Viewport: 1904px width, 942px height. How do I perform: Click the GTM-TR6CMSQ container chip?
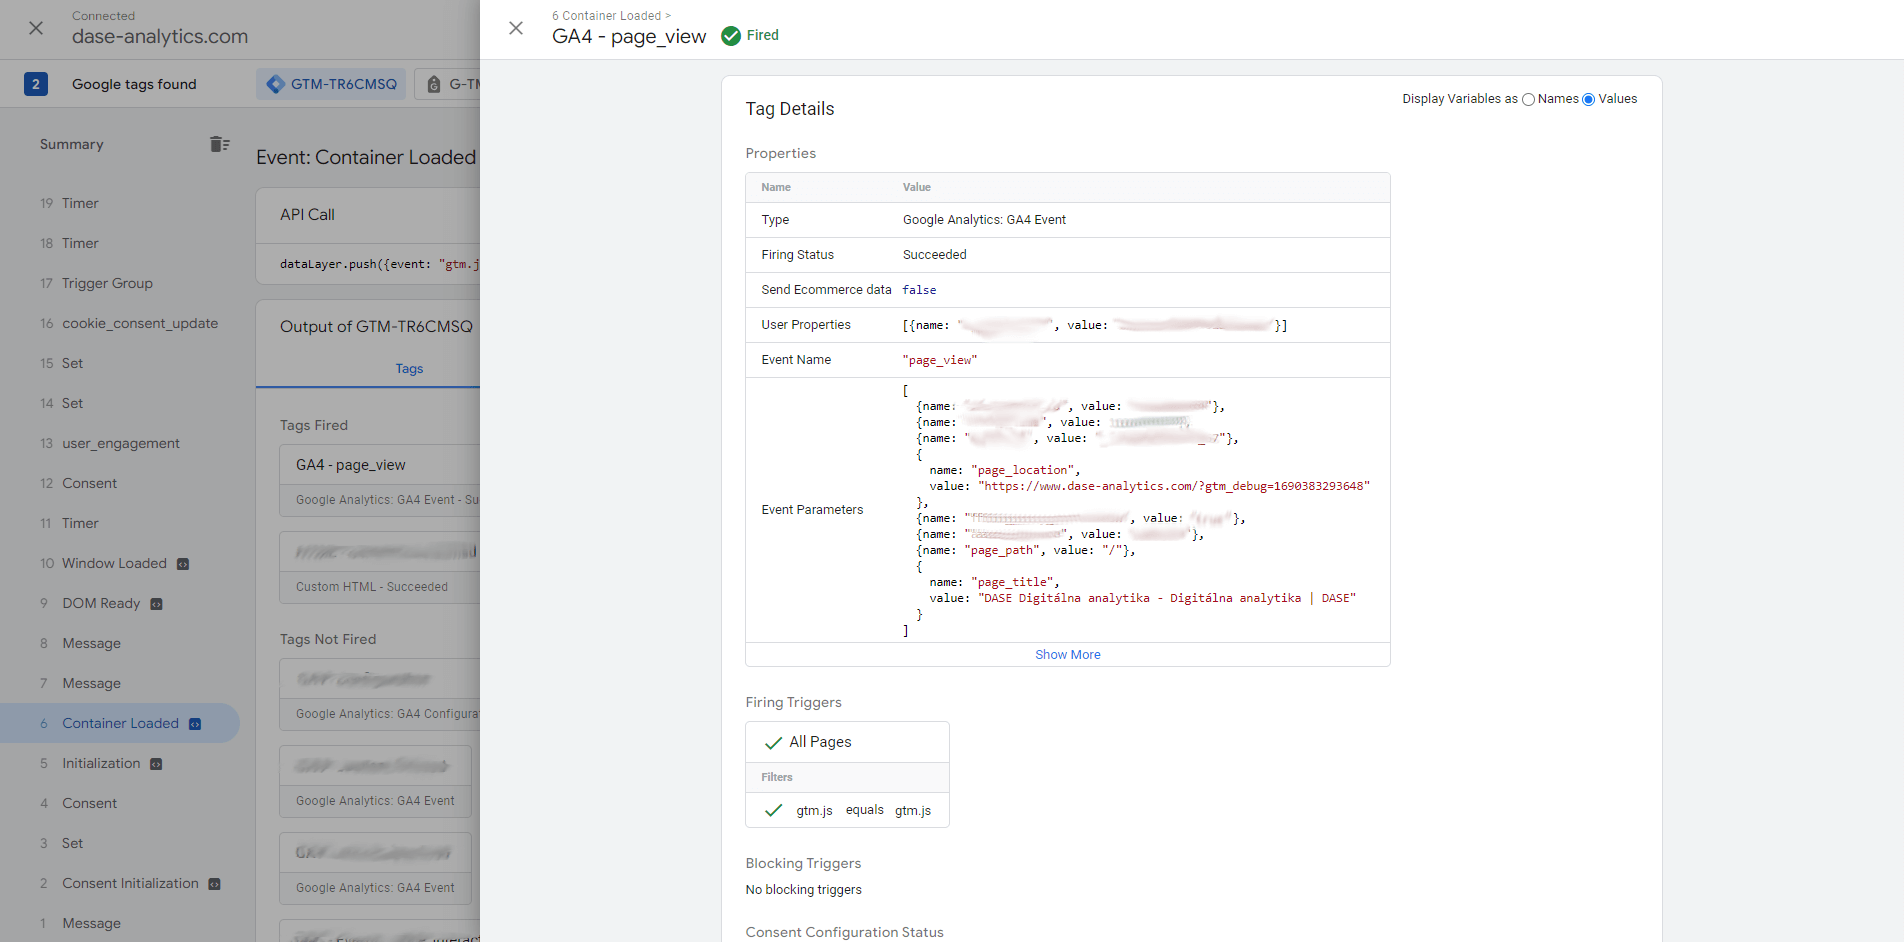pos(333,84)
